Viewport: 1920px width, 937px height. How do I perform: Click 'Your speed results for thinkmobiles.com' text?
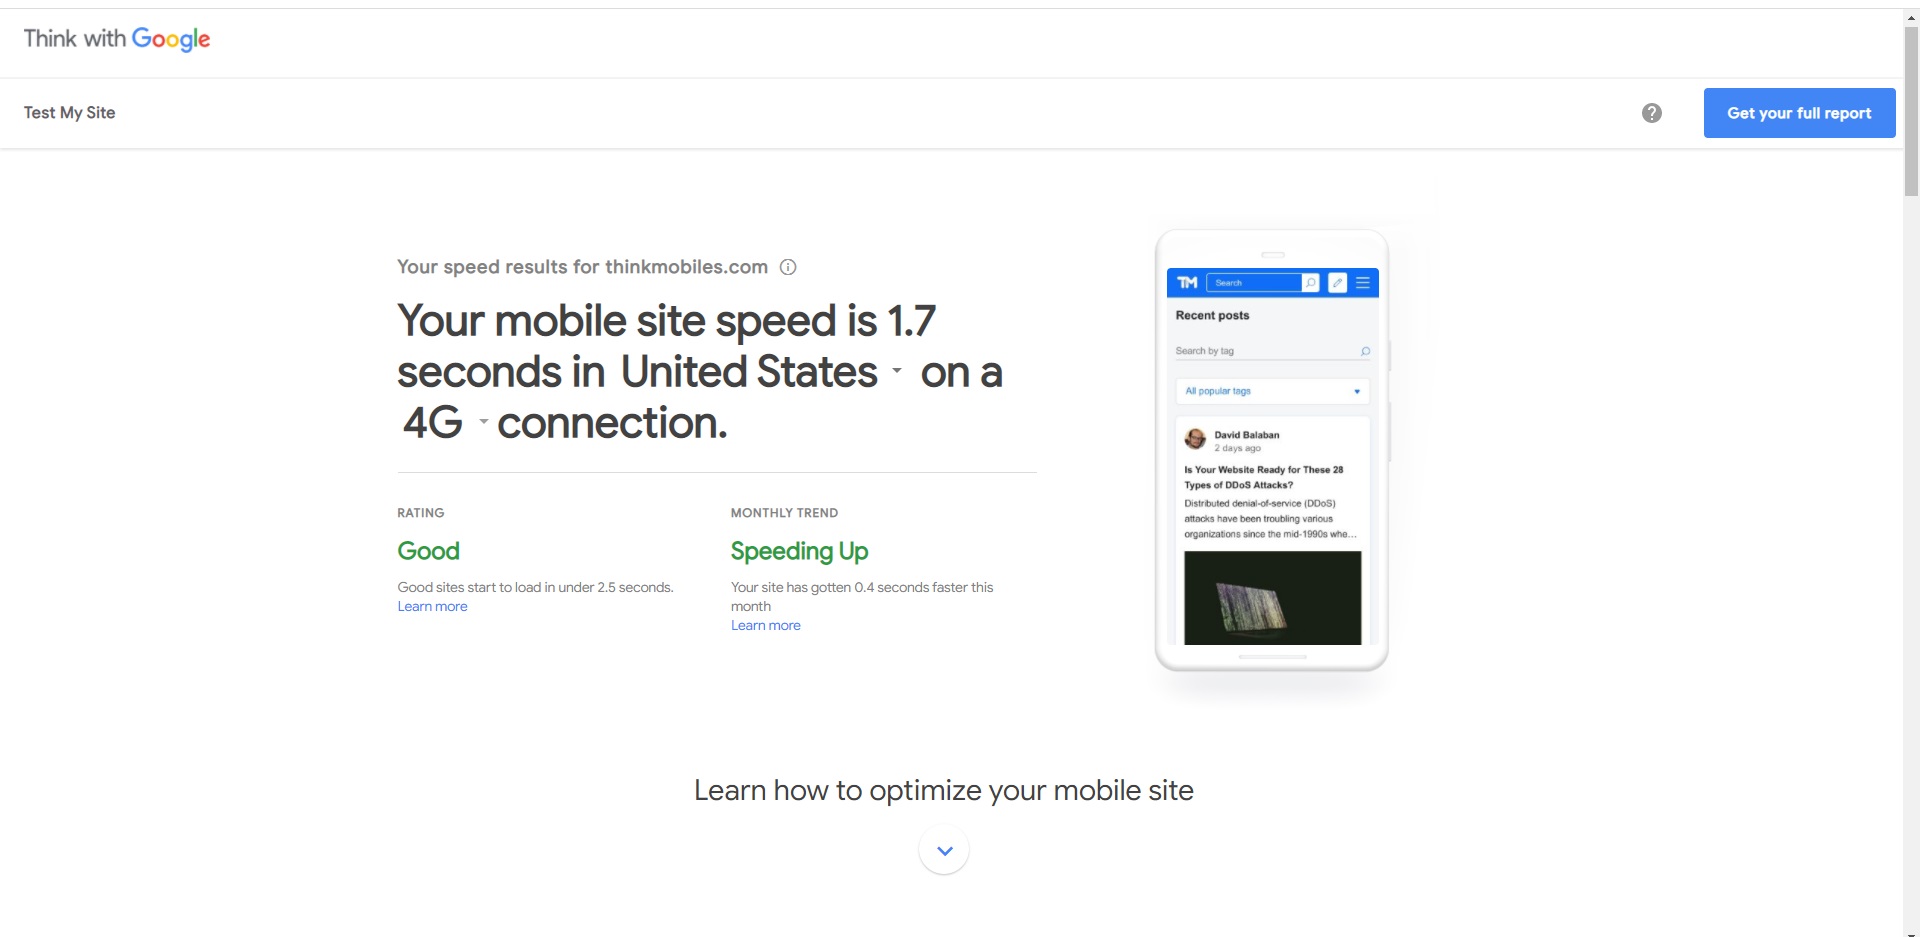tap(582, 267)
